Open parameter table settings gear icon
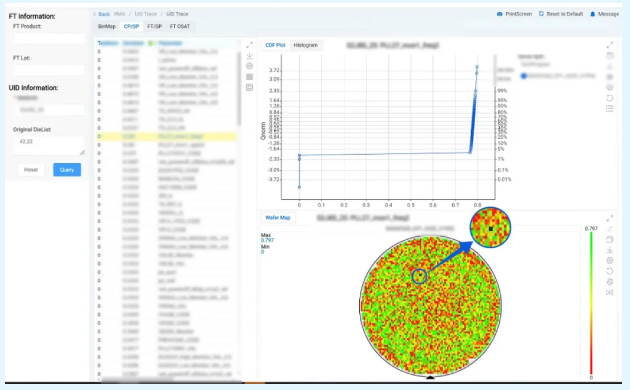The width and height of the screenshot is (630, 390). 249,66
